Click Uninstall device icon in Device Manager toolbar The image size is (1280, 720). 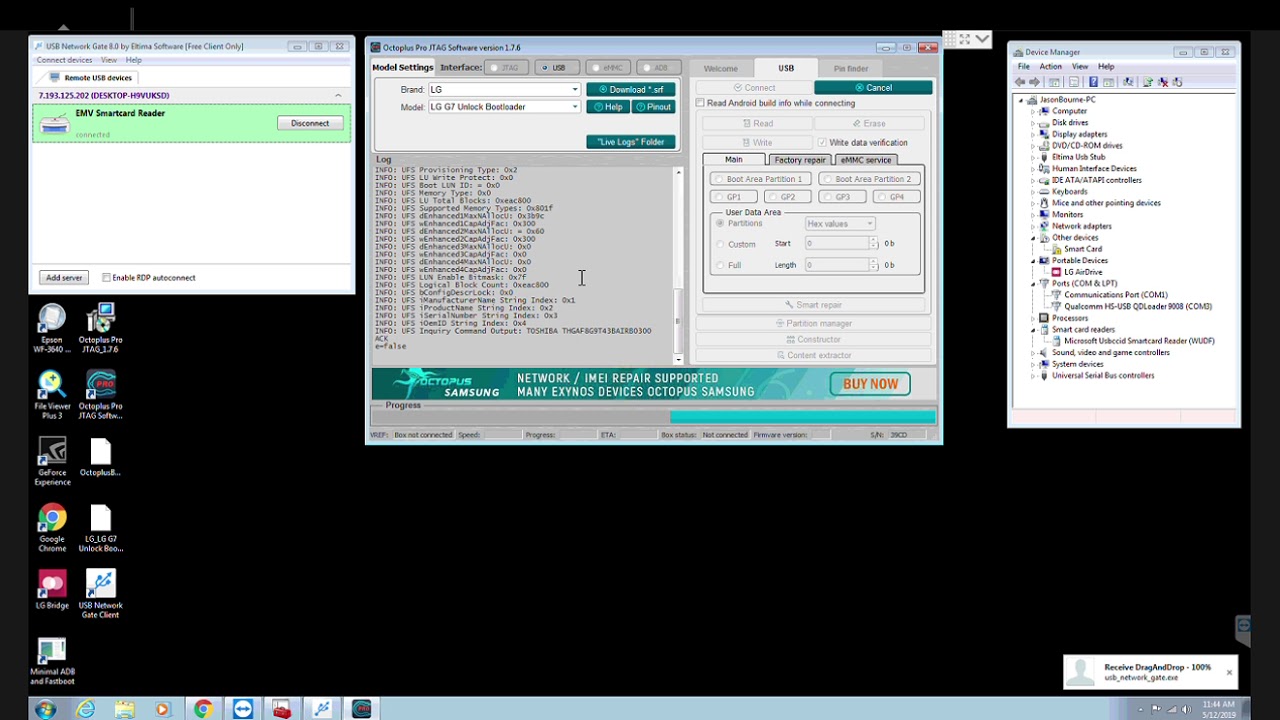[1163, 82]
